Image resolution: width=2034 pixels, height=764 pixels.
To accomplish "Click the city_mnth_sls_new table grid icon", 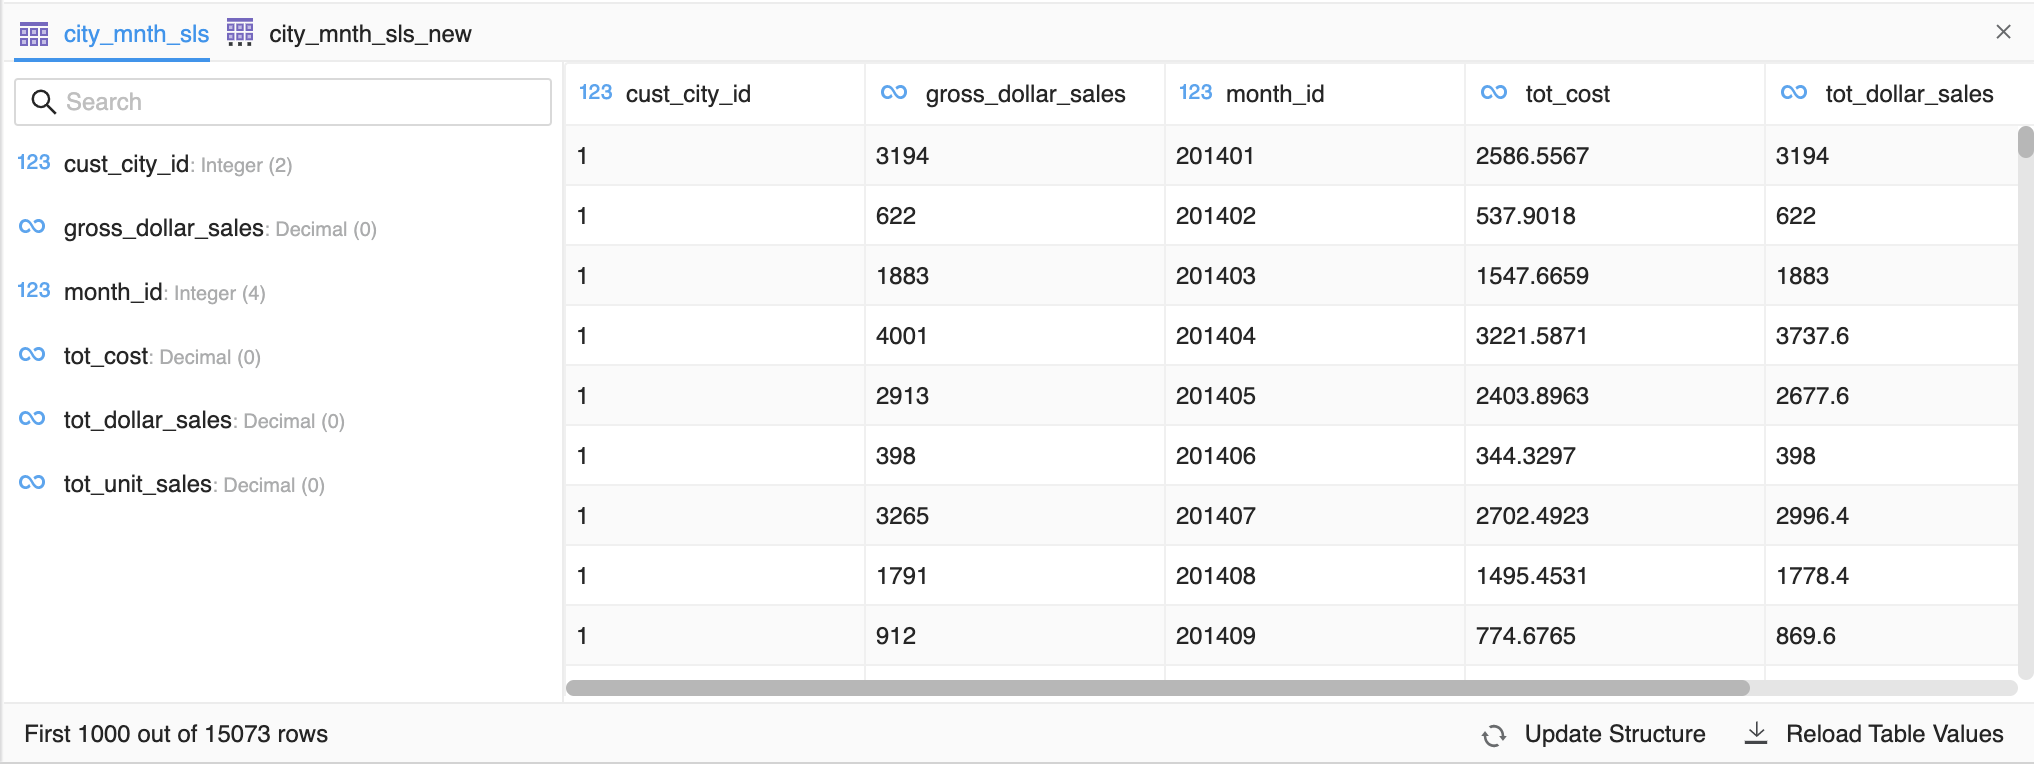I will [x=240, y=33].
